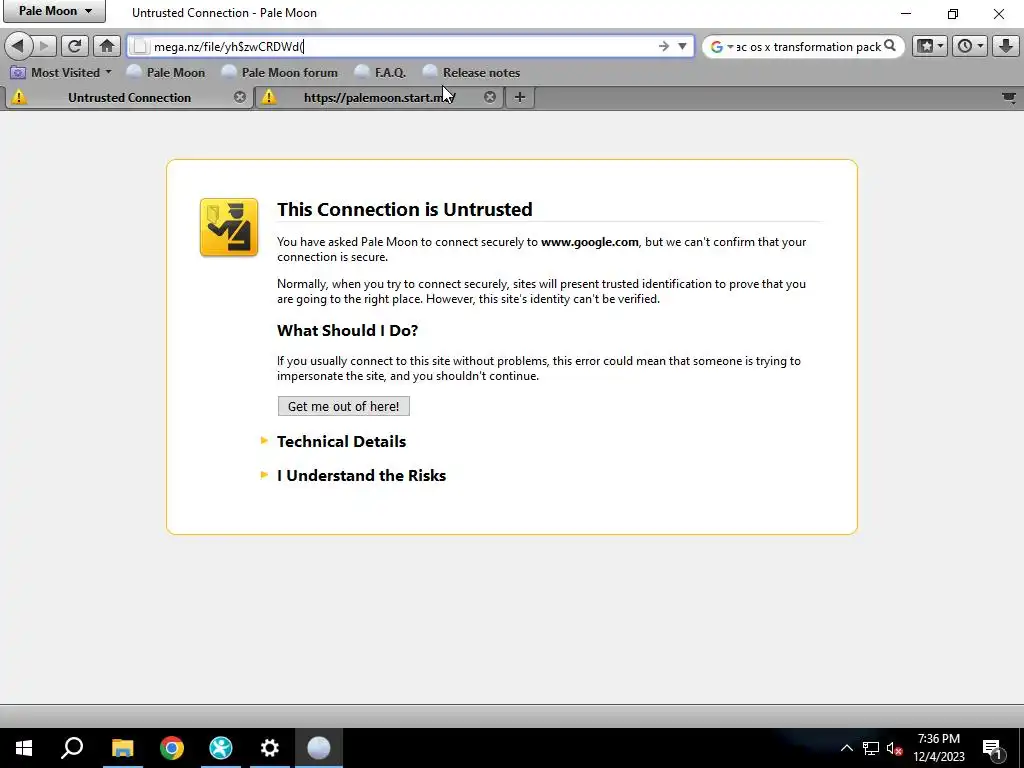Screen dimensions: 1024x768
Task: Open the blue figure app on taskbar
Action: point(221,748)
